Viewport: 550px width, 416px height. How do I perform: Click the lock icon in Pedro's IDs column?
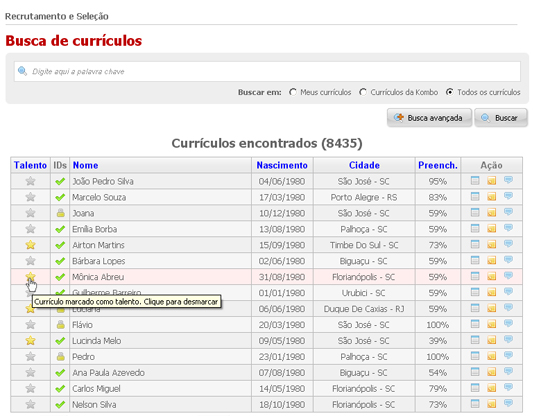pos(60,356)
